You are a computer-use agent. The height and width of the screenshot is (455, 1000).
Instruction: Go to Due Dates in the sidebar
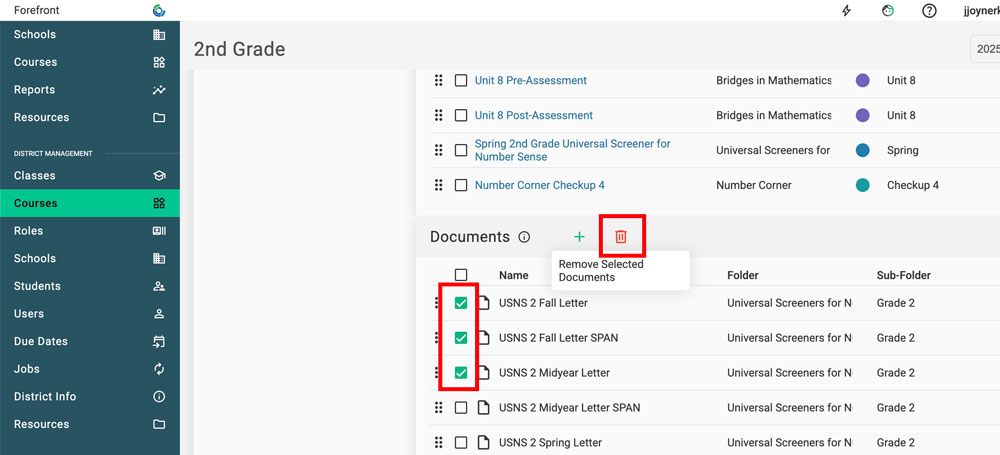(x=41, y=341)
